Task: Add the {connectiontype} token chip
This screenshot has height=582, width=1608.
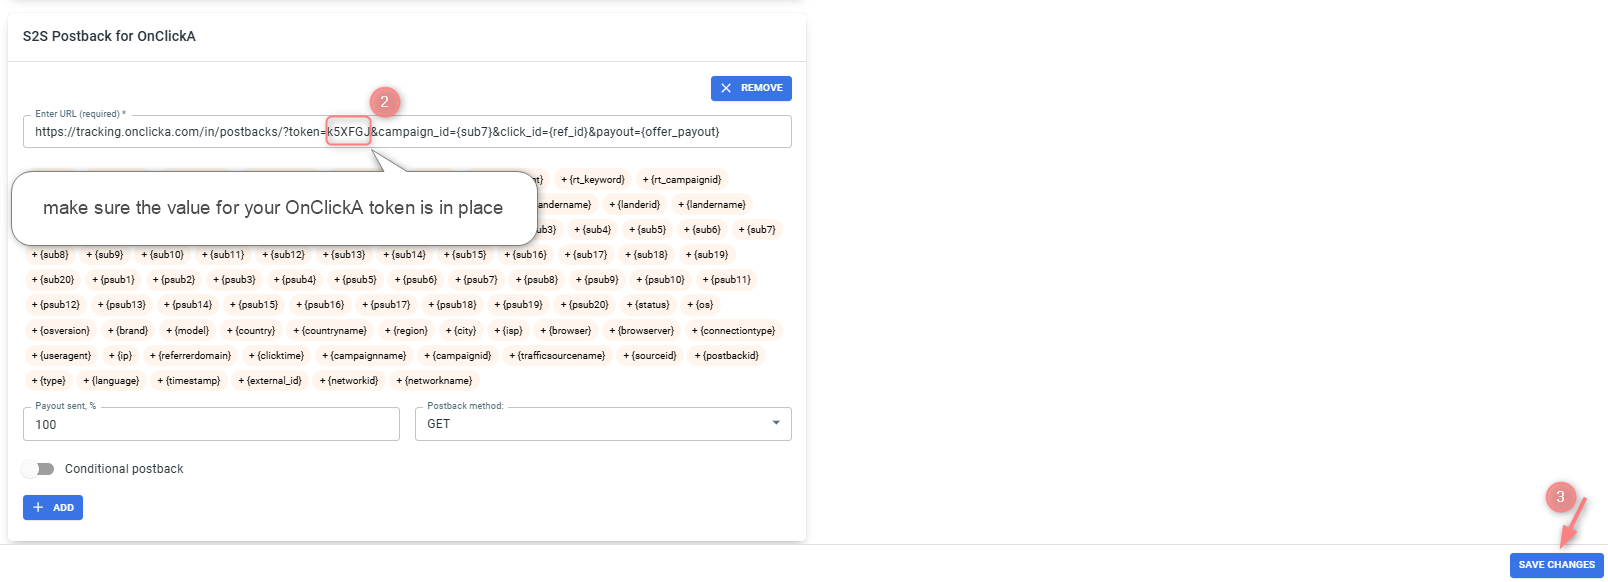Action: [734, 331]
